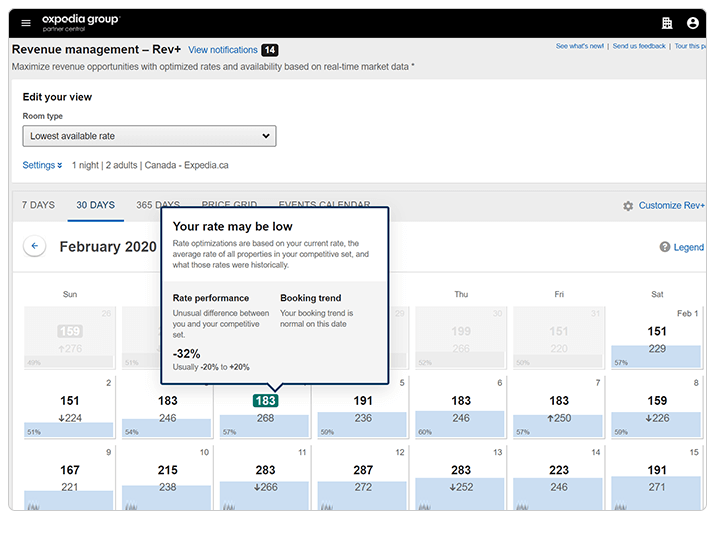Open the hamburger navigation menu
Viewport: 716px width, 550px height.
(x=26, y=23)
